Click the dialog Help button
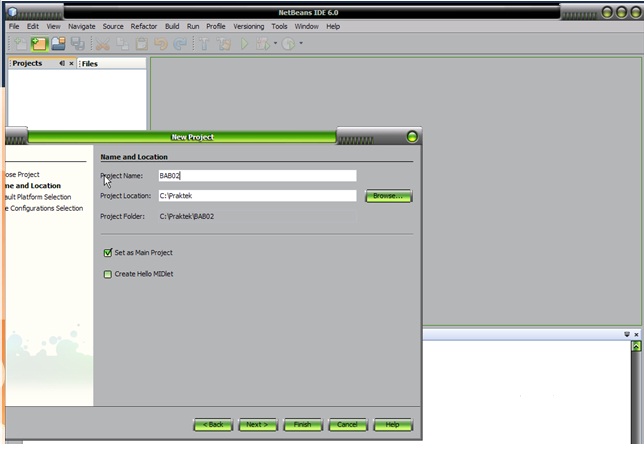The height and width of the screenshot is (454, 644). (x=393, y=424)
